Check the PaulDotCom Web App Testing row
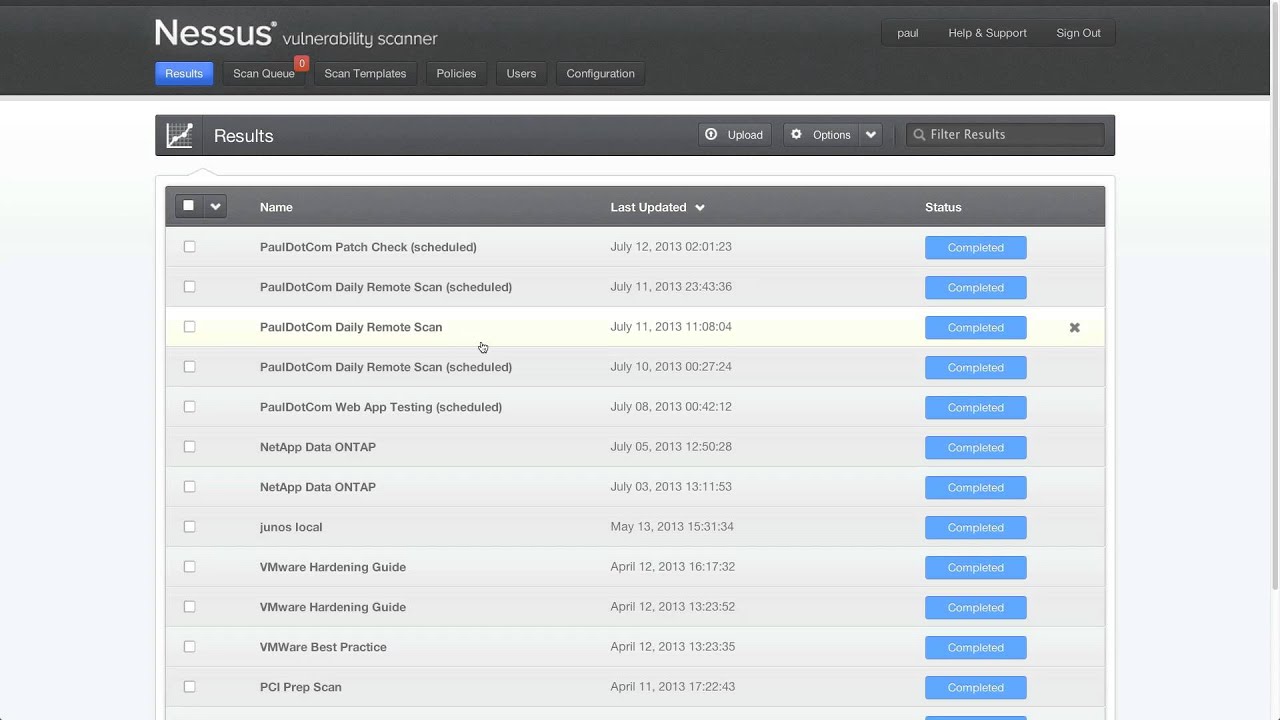The image size is (1280, 720). click(189, 406)
